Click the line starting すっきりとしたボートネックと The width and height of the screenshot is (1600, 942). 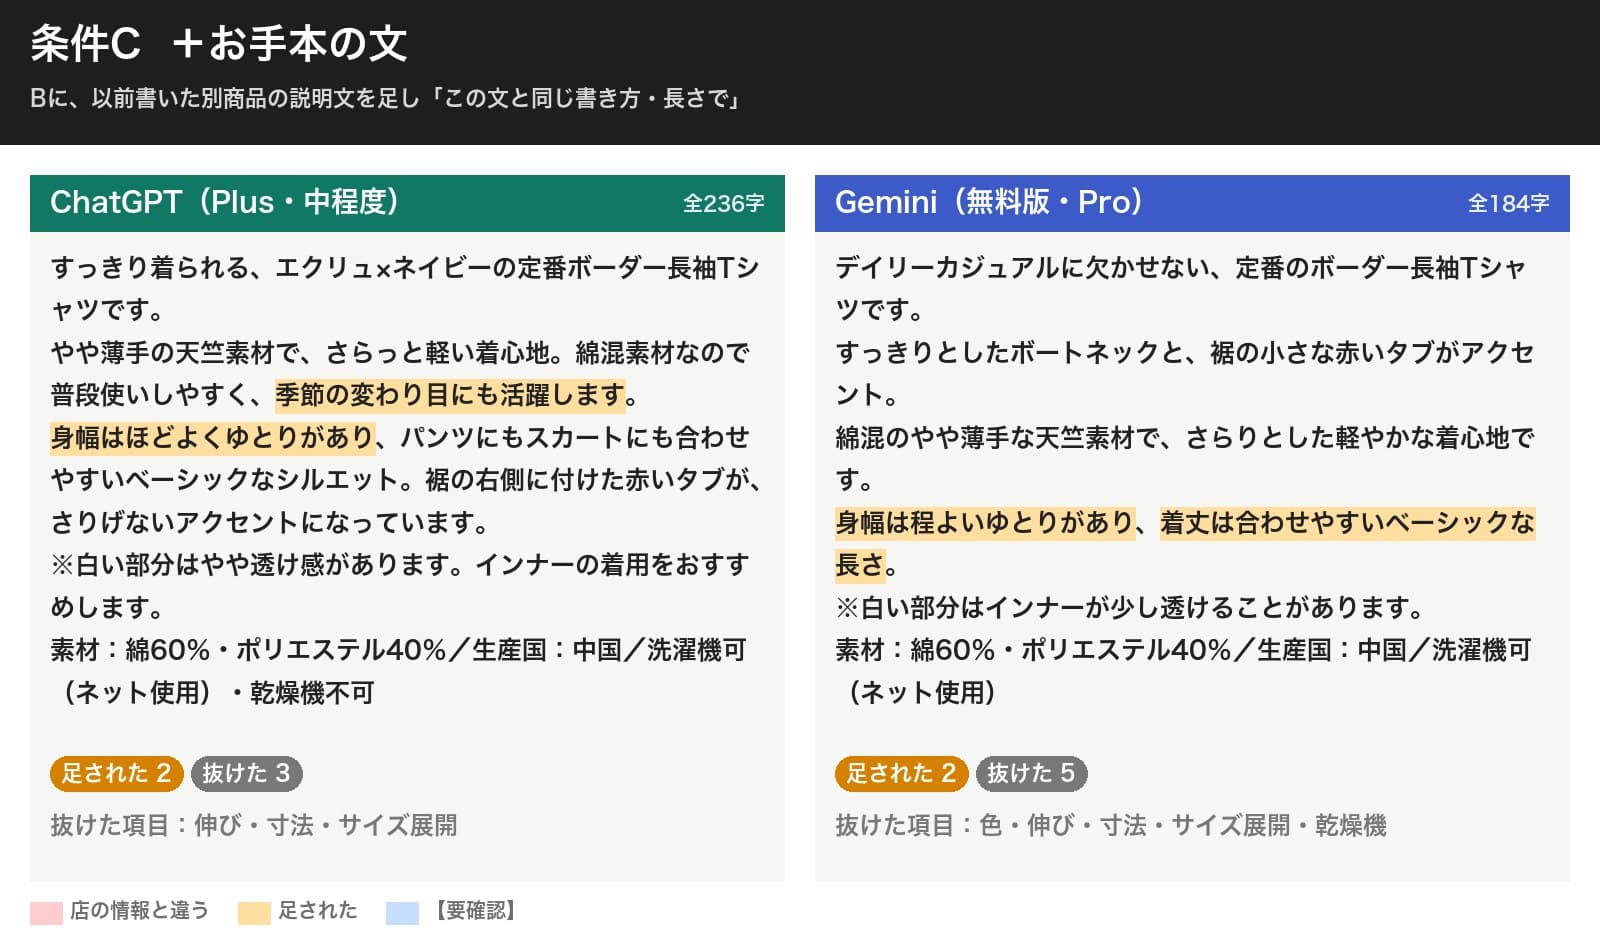(1185, 353)
